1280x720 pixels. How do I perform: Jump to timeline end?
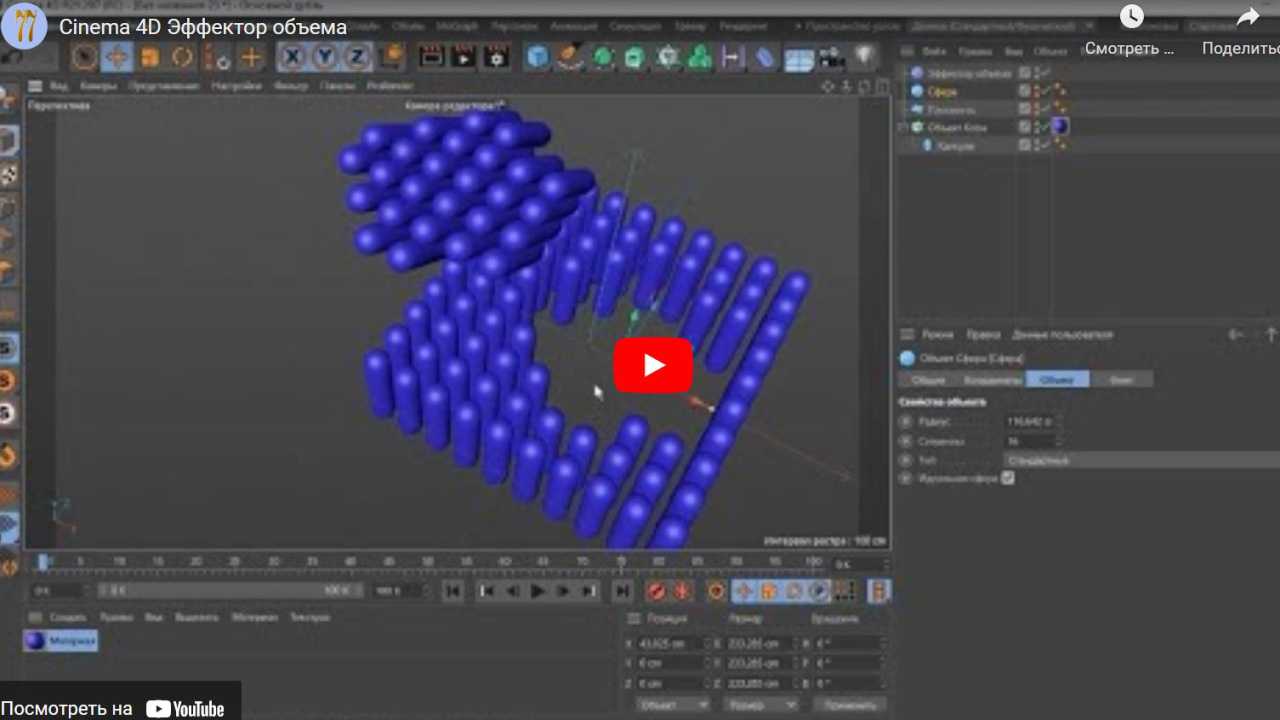pos(622,591)
